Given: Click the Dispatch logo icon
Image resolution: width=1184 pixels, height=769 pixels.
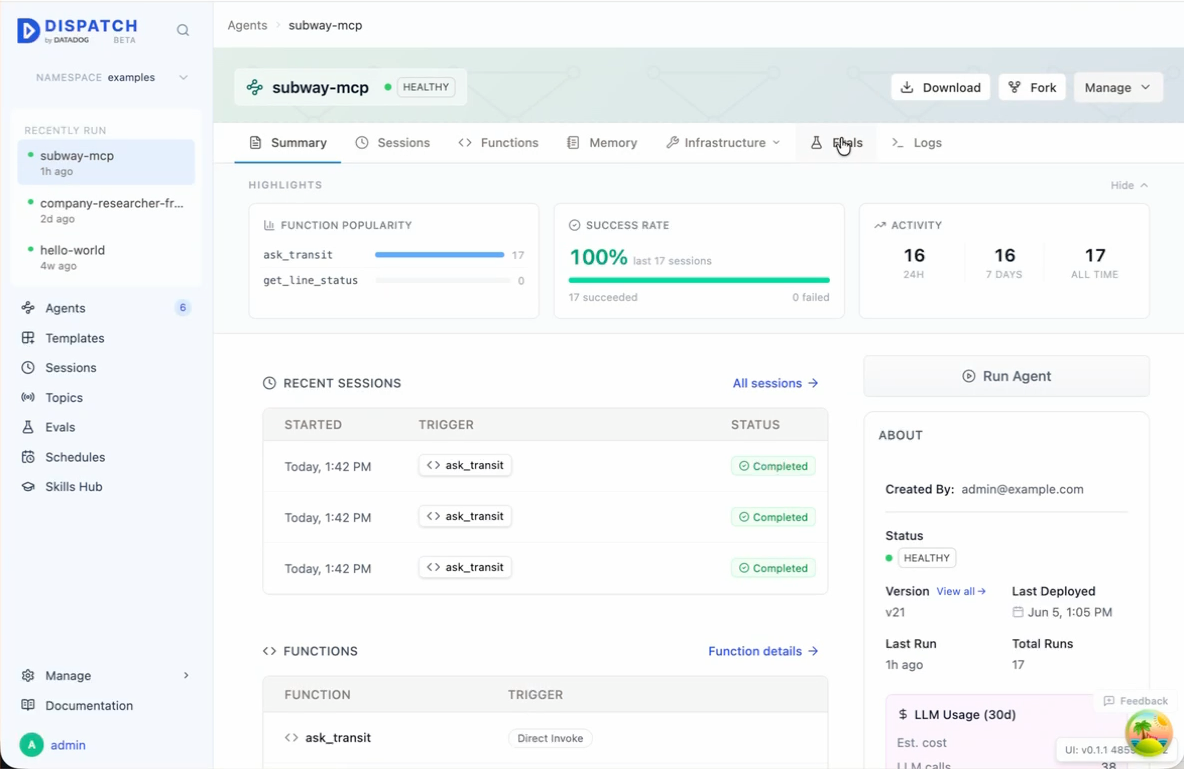Looking at the screenshot, I should [x=28, y=31].
